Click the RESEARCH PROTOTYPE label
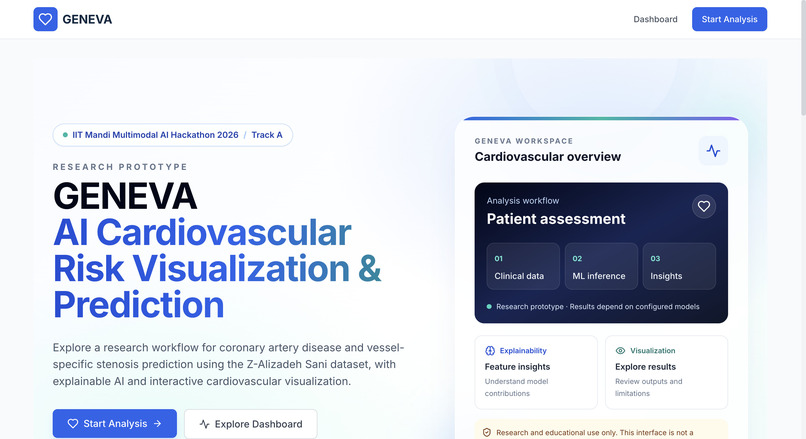The image size is (806, 439). (x=120, y=167)
